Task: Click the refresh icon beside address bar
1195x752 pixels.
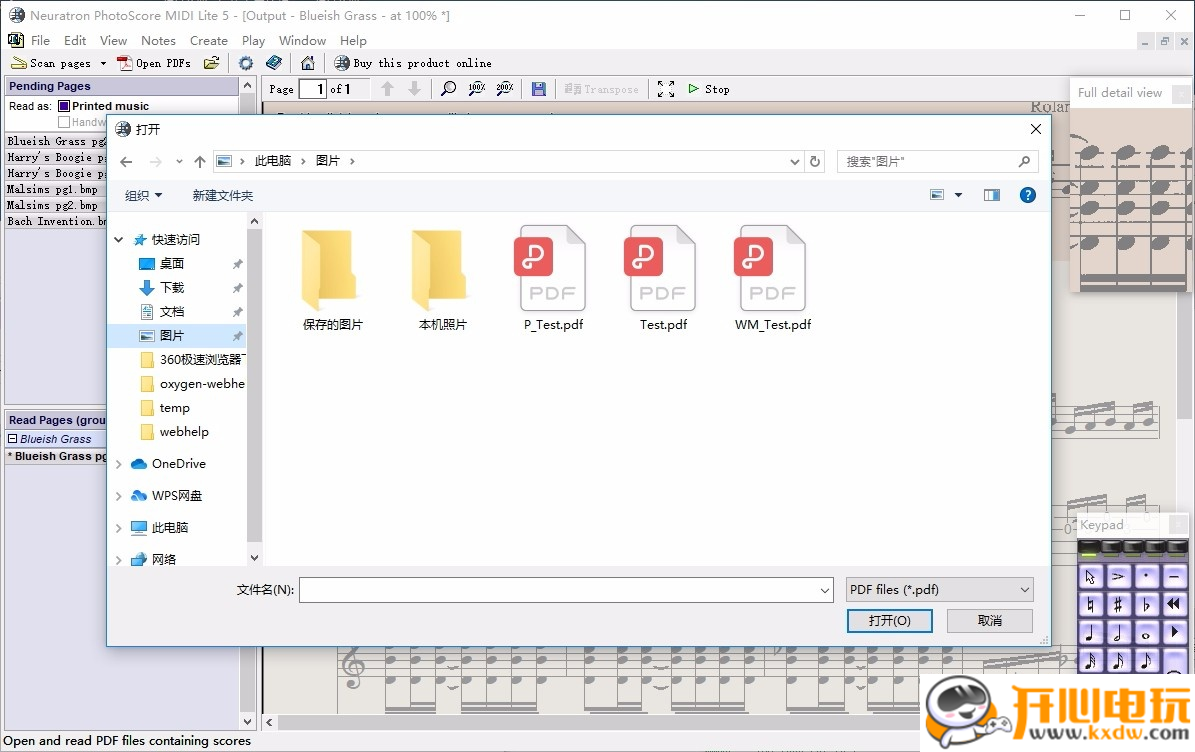Action: point(816,161)
